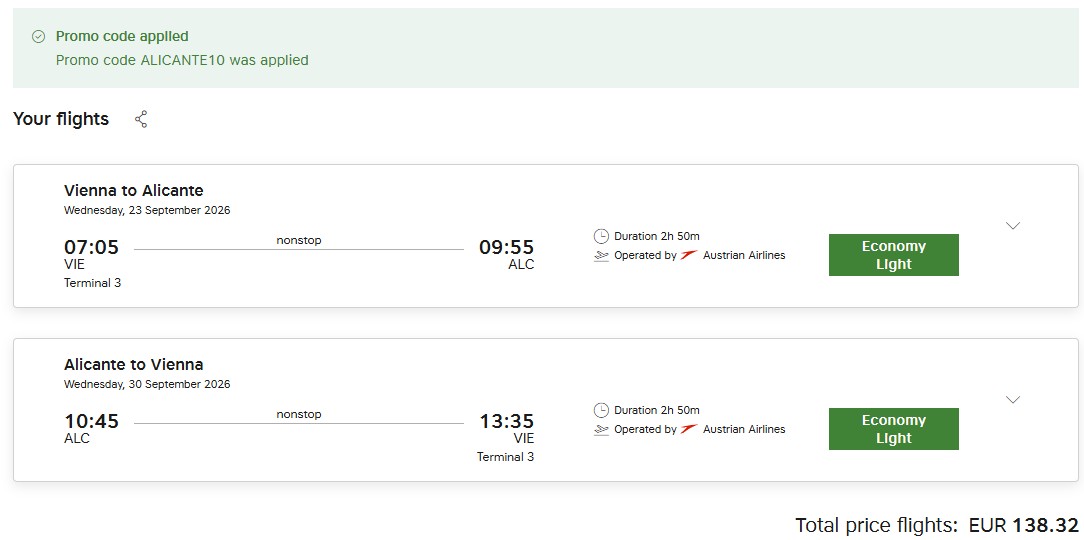Expand the Vienna to Alicante flight details
Image resolution: width=1084 pixels, height=540 pixels.
[x=1012, y=226]
